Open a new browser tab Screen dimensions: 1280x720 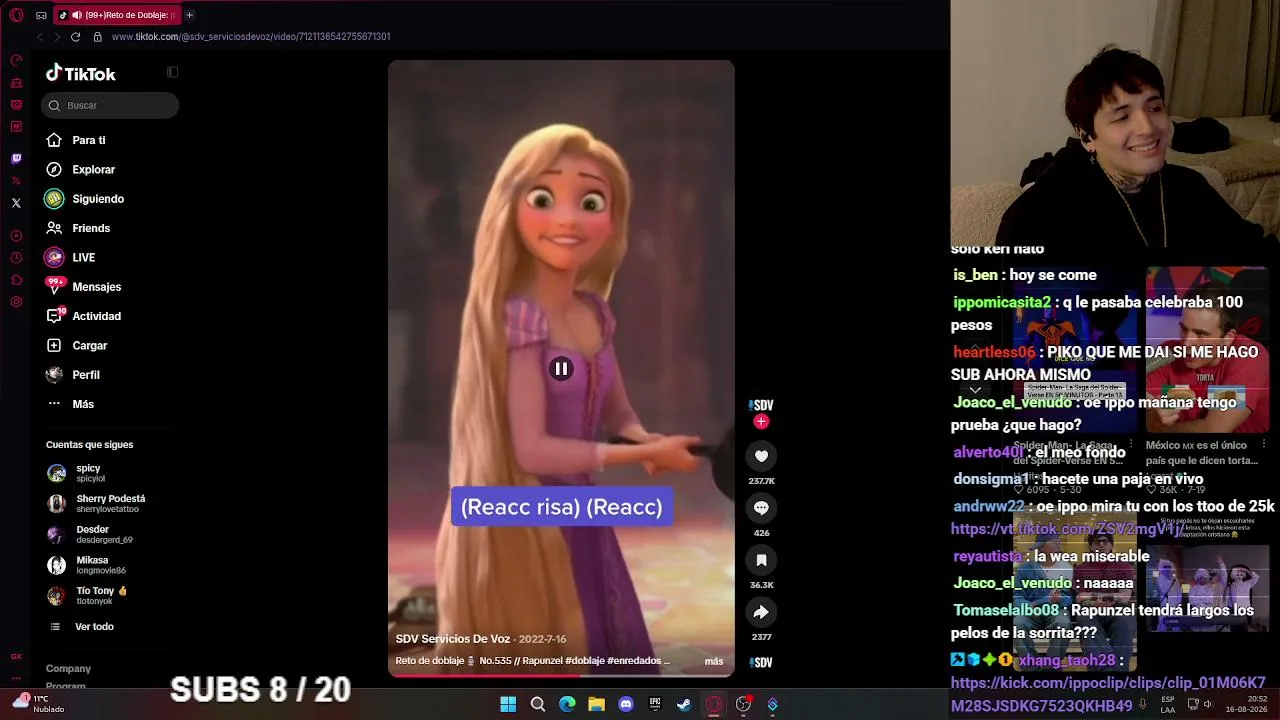click(x=189, y=15)
